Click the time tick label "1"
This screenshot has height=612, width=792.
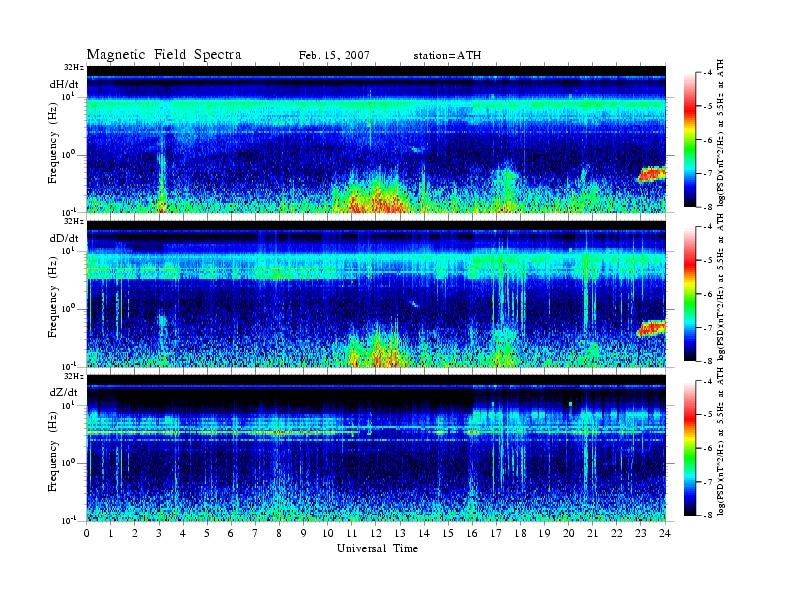(111, 533)
